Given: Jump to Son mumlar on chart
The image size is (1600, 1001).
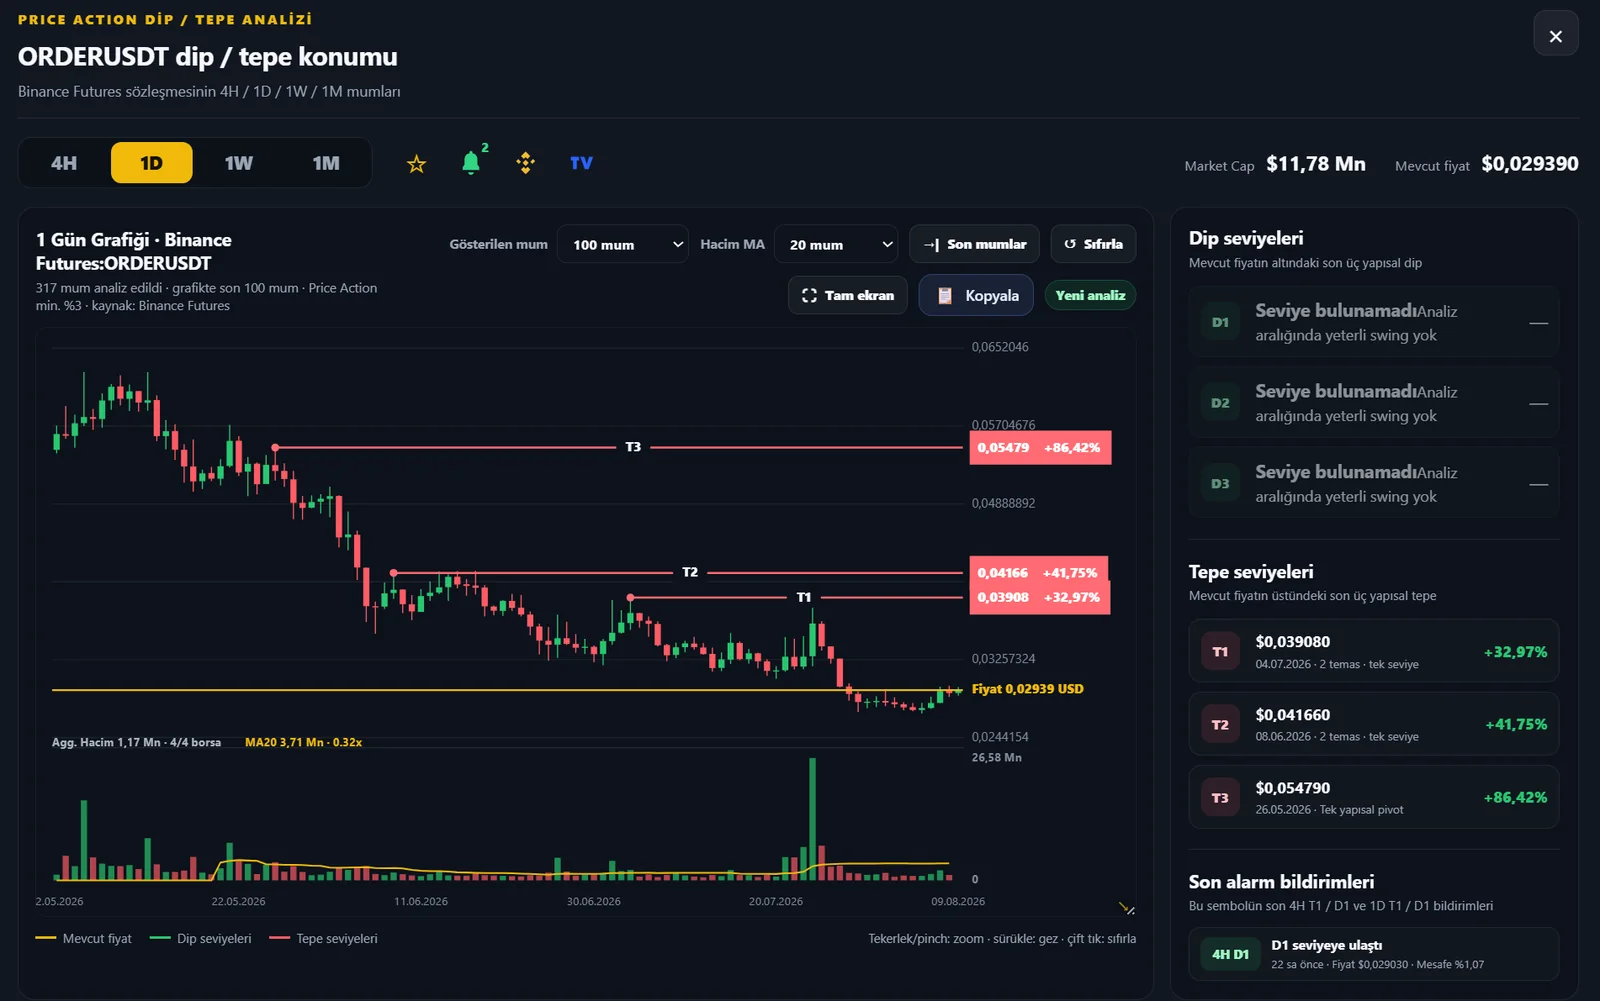Looking at the screenshot, I should [x=975, y=244].
